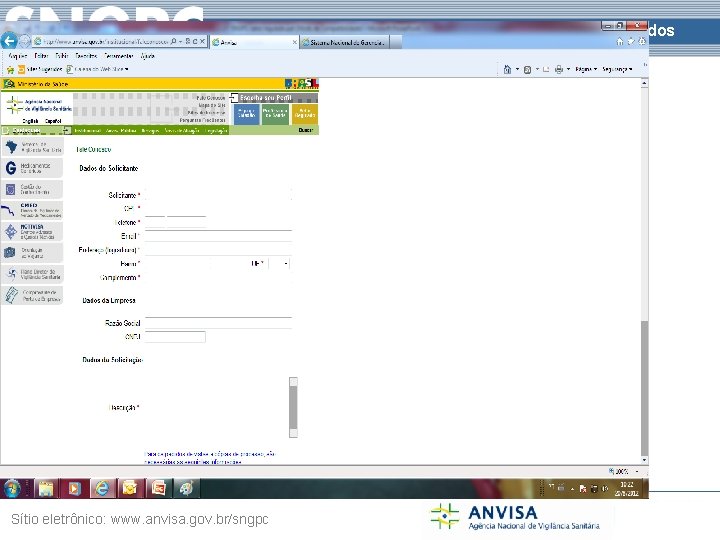Open the Comprovante de Porte de Empresa item
This screenshot has height=540, width=720.
32,295
